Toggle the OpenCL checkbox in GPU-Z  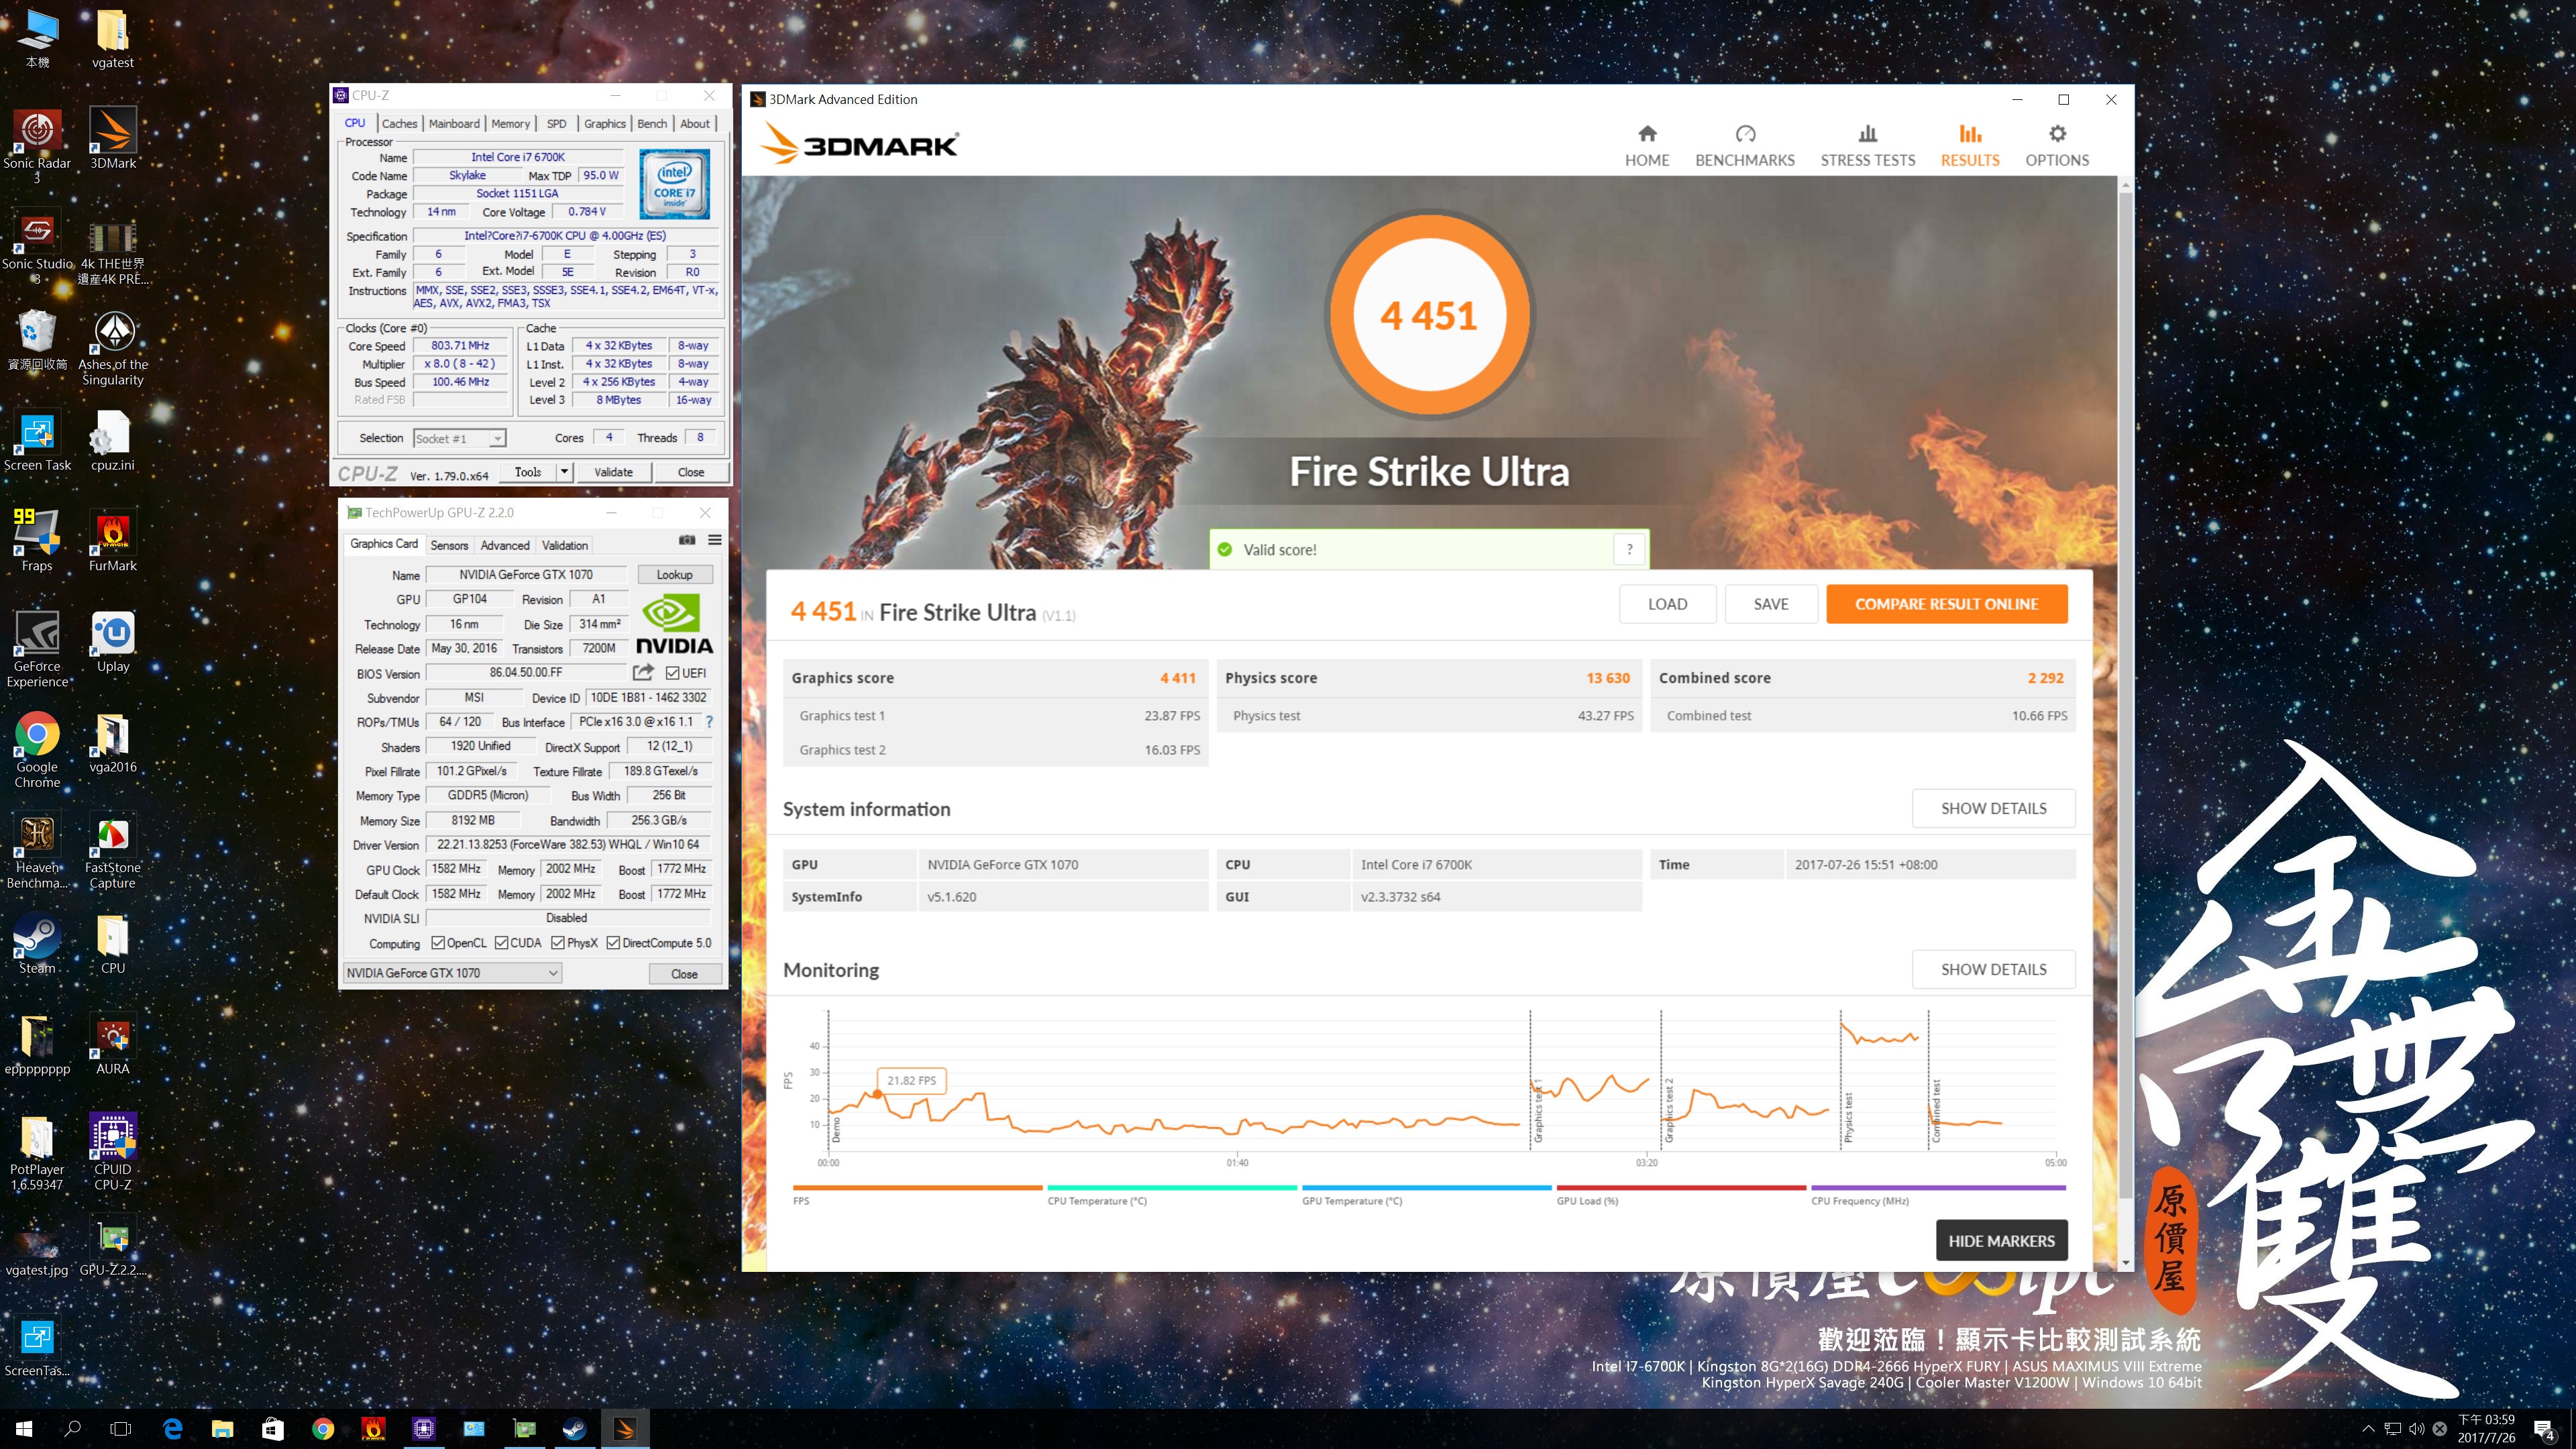tap(438, 943)
